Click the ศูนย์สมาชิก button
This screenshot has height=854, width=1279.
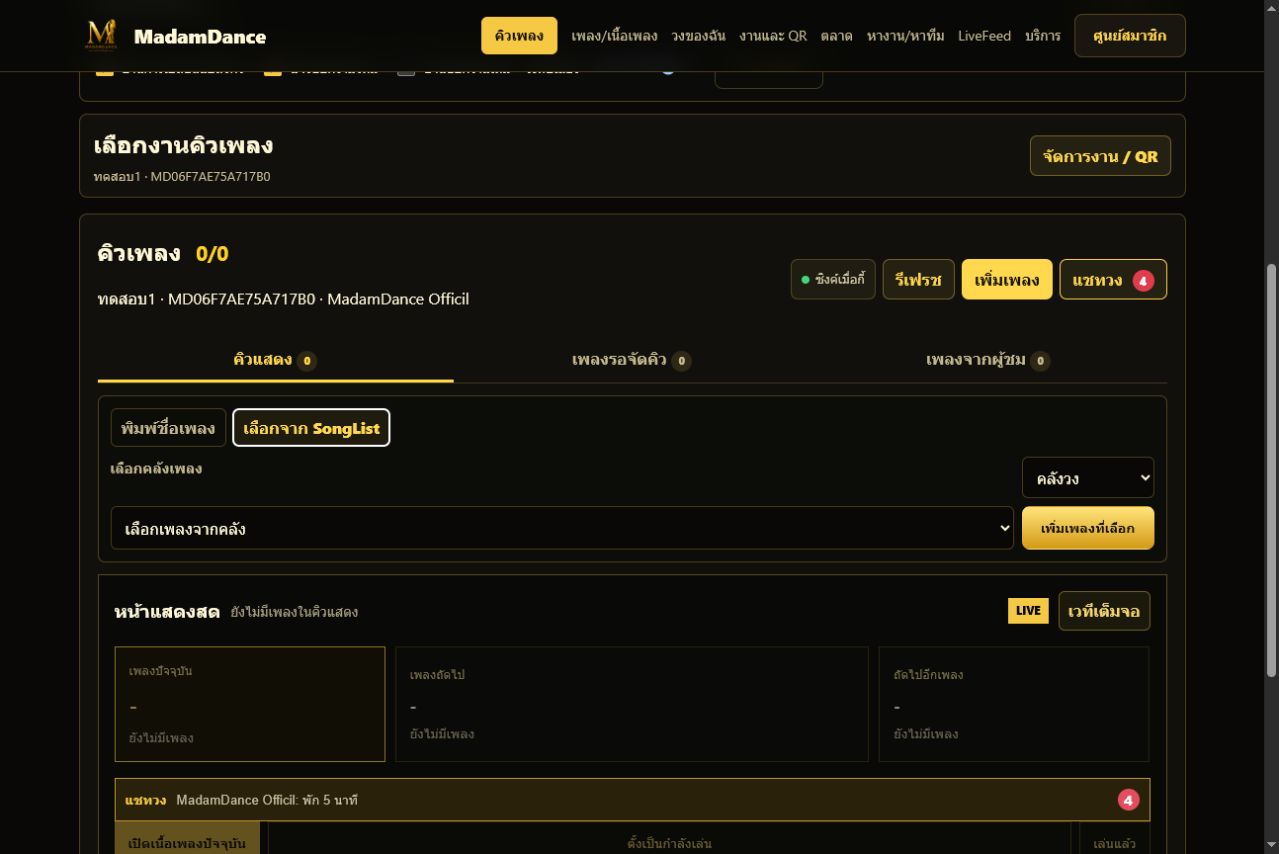pos(1130,36)
